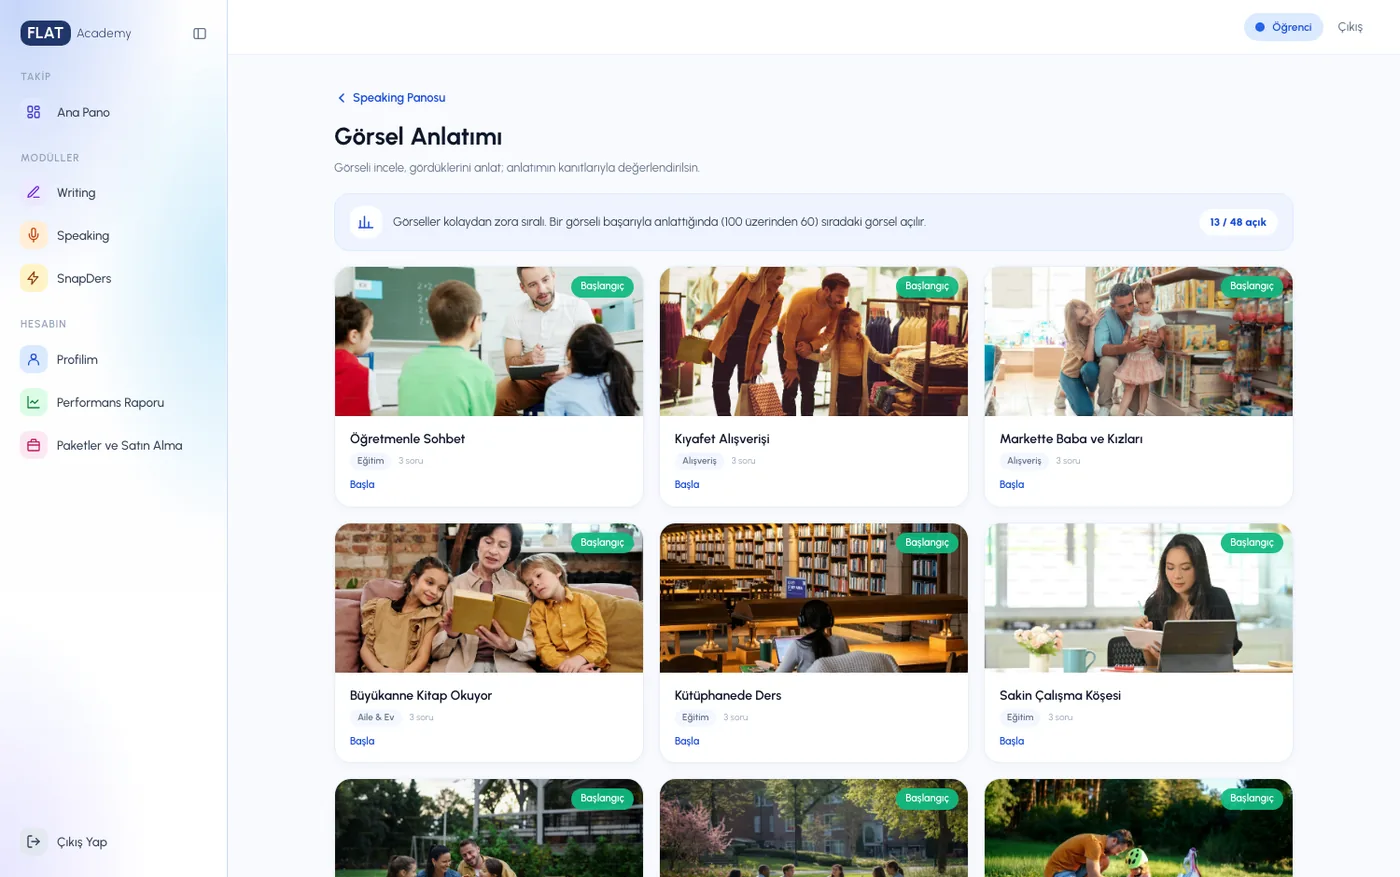Click Başla under Sakin Çalışma Köşesi
Screen dimensions: 1400x877
[x=1012, y=741]
